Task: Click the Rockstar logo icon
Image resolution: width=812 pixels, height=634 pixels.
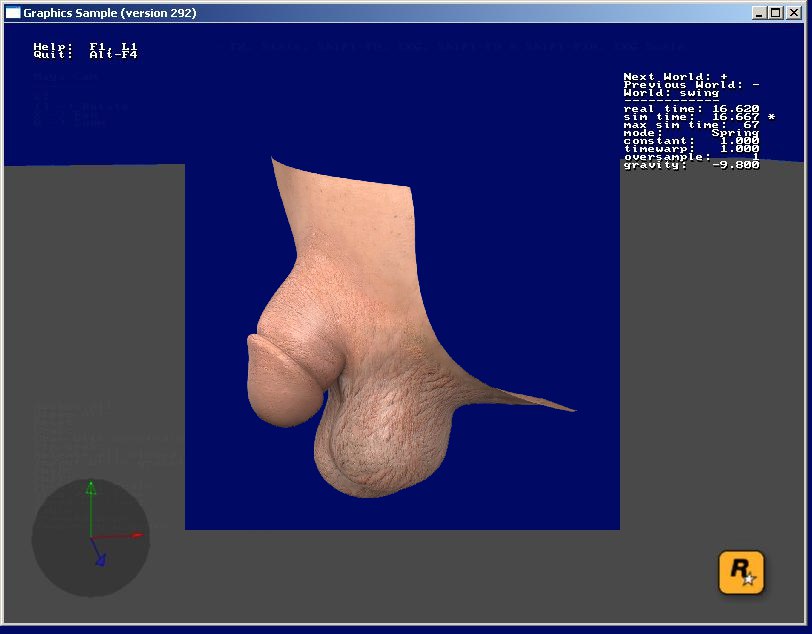Action: 741,572
